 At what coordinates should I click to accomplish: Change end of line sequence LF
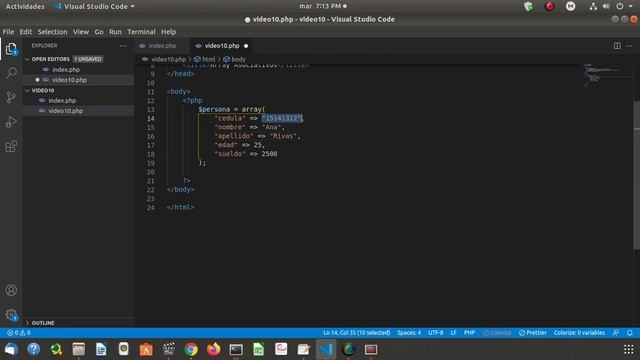(x=453, y=333)
